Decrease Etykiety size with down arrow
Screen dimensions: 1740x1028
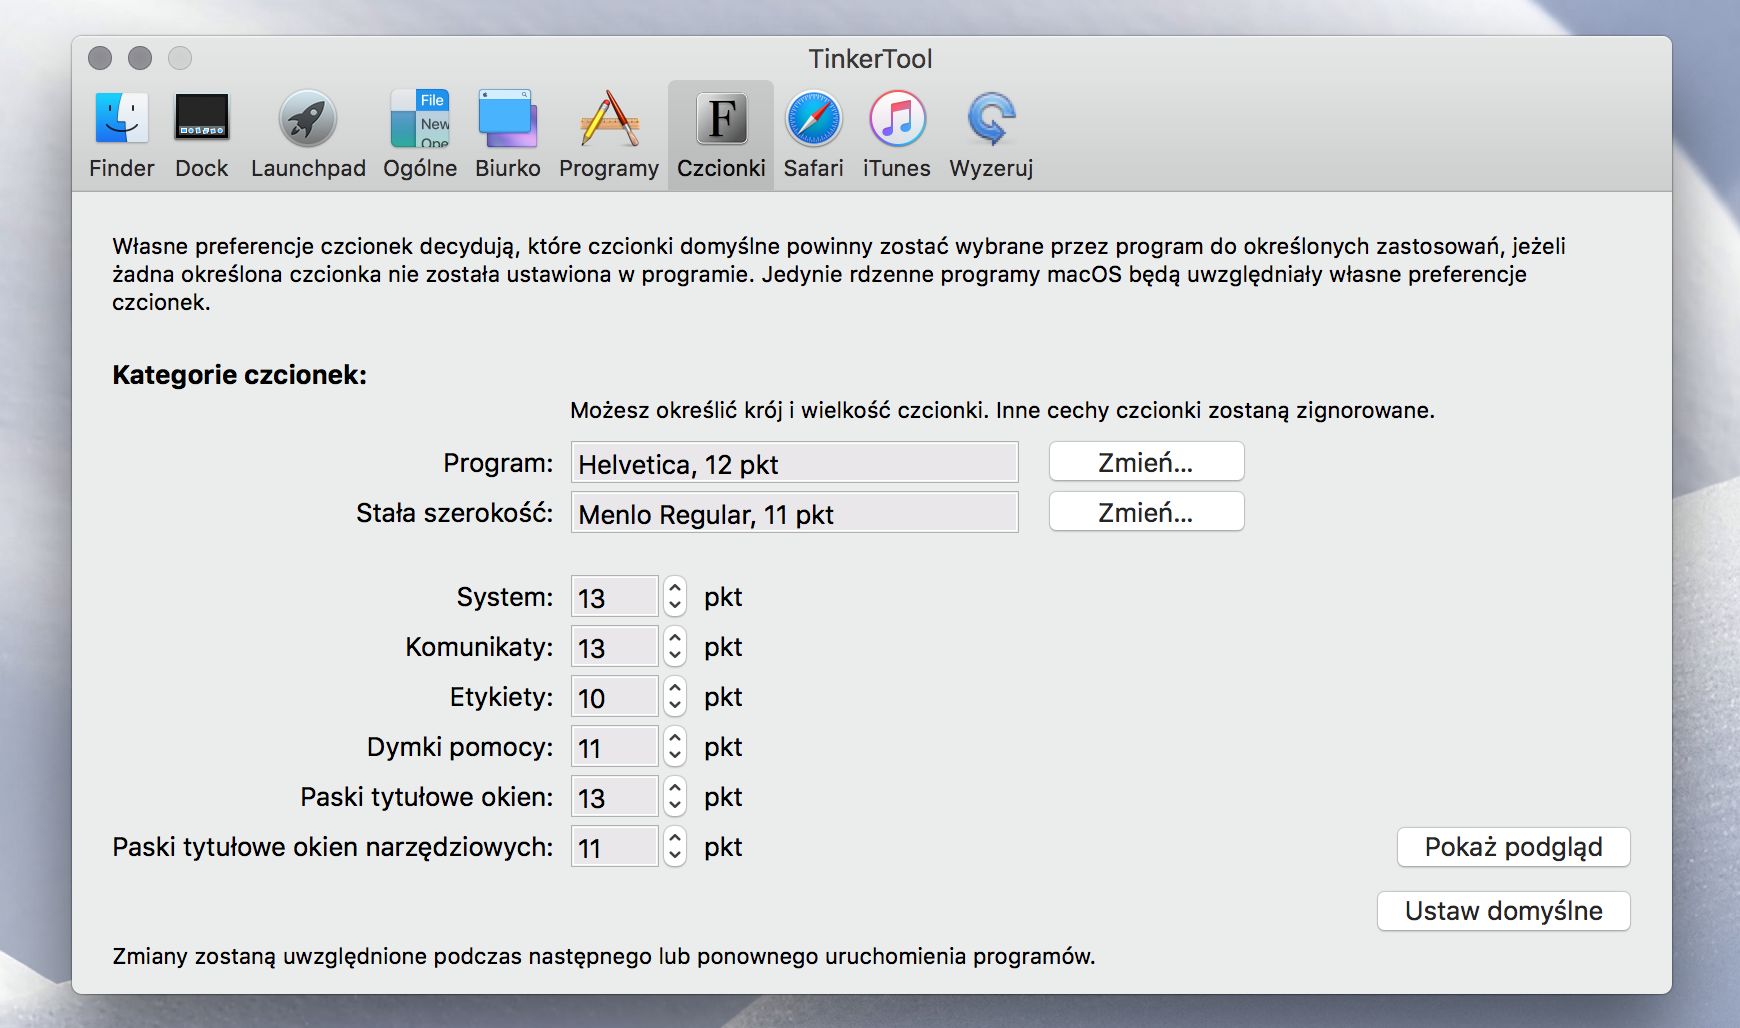click(675, 707)
